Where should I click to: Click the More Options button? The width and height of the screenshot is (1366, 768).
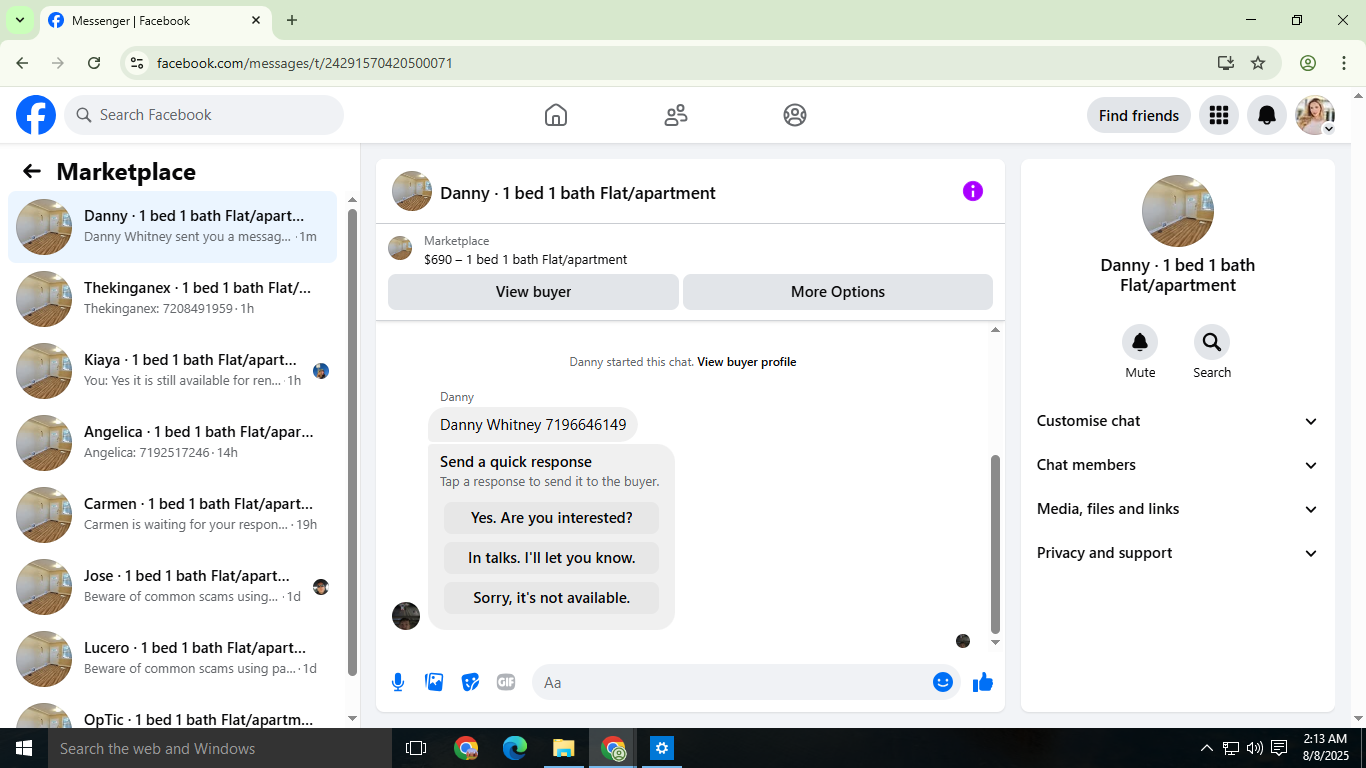click(838, 292)
